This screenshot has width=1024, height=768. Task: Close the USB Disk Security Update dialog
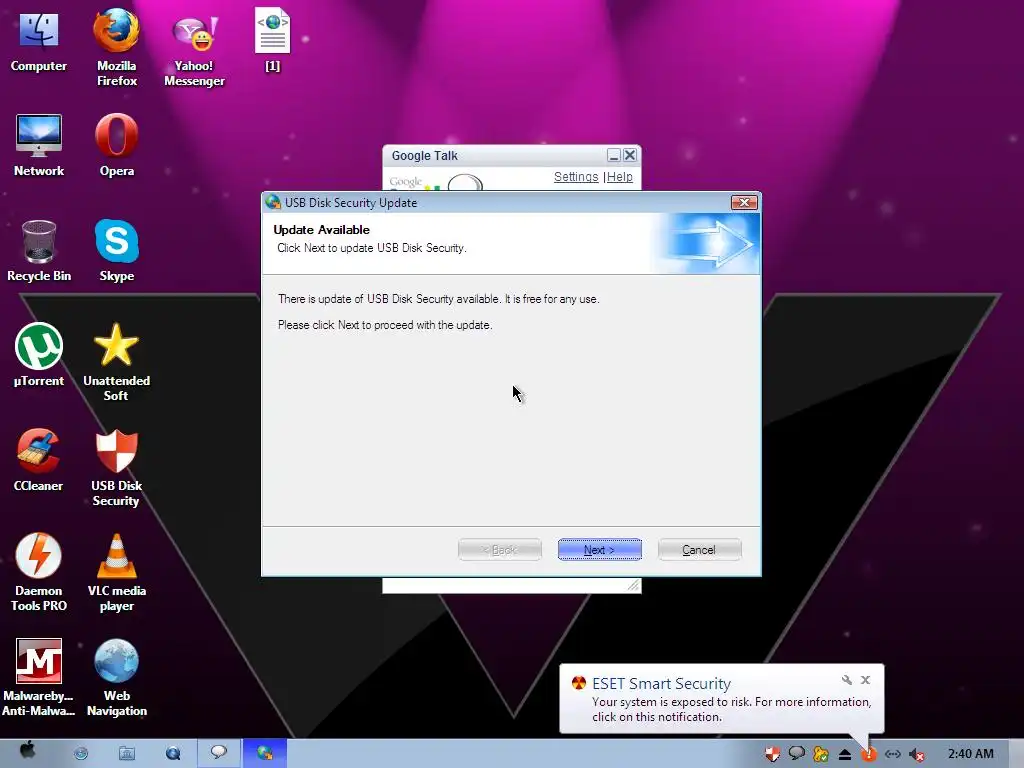click(x=744, y=202)
